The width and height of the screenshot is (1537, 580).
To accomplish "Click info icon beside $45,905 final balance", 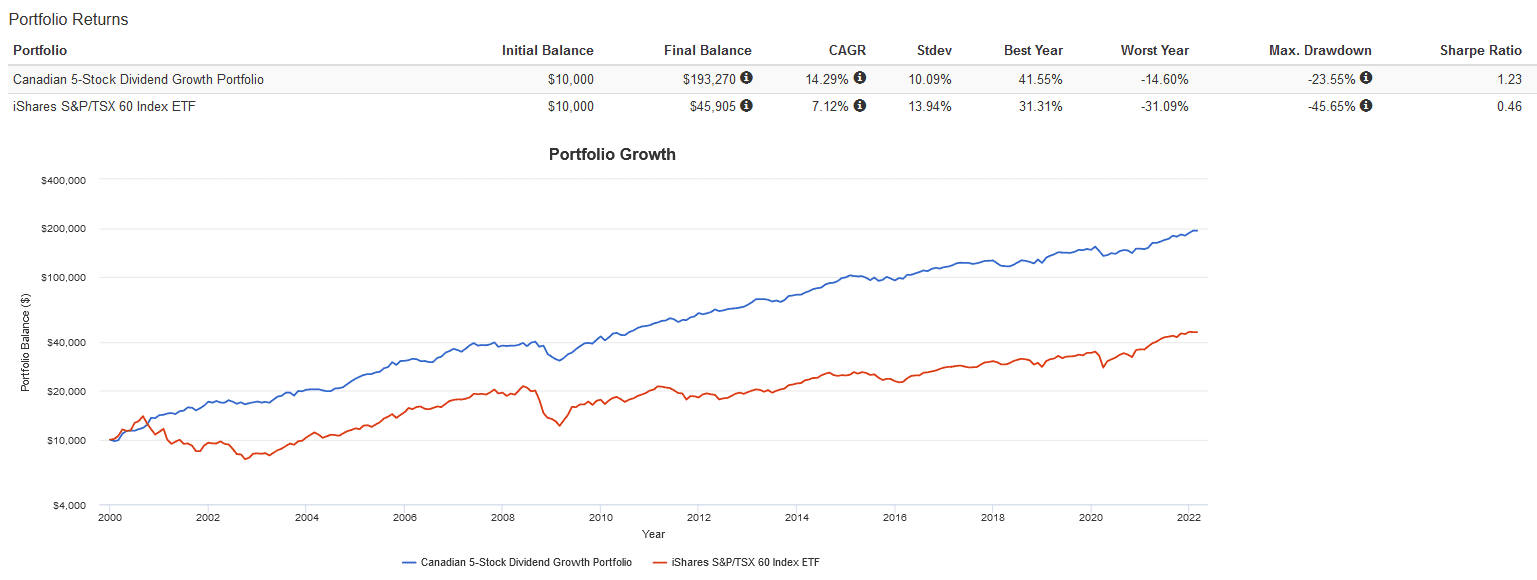I will tap(746, 106).
